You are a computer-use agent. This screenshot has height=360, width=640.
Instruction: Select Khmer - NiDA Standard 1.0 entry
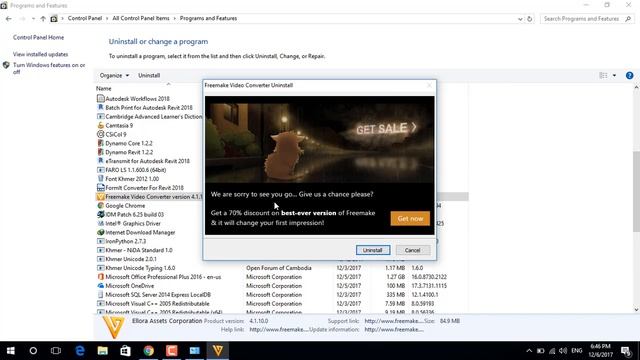tap(139, 250)
